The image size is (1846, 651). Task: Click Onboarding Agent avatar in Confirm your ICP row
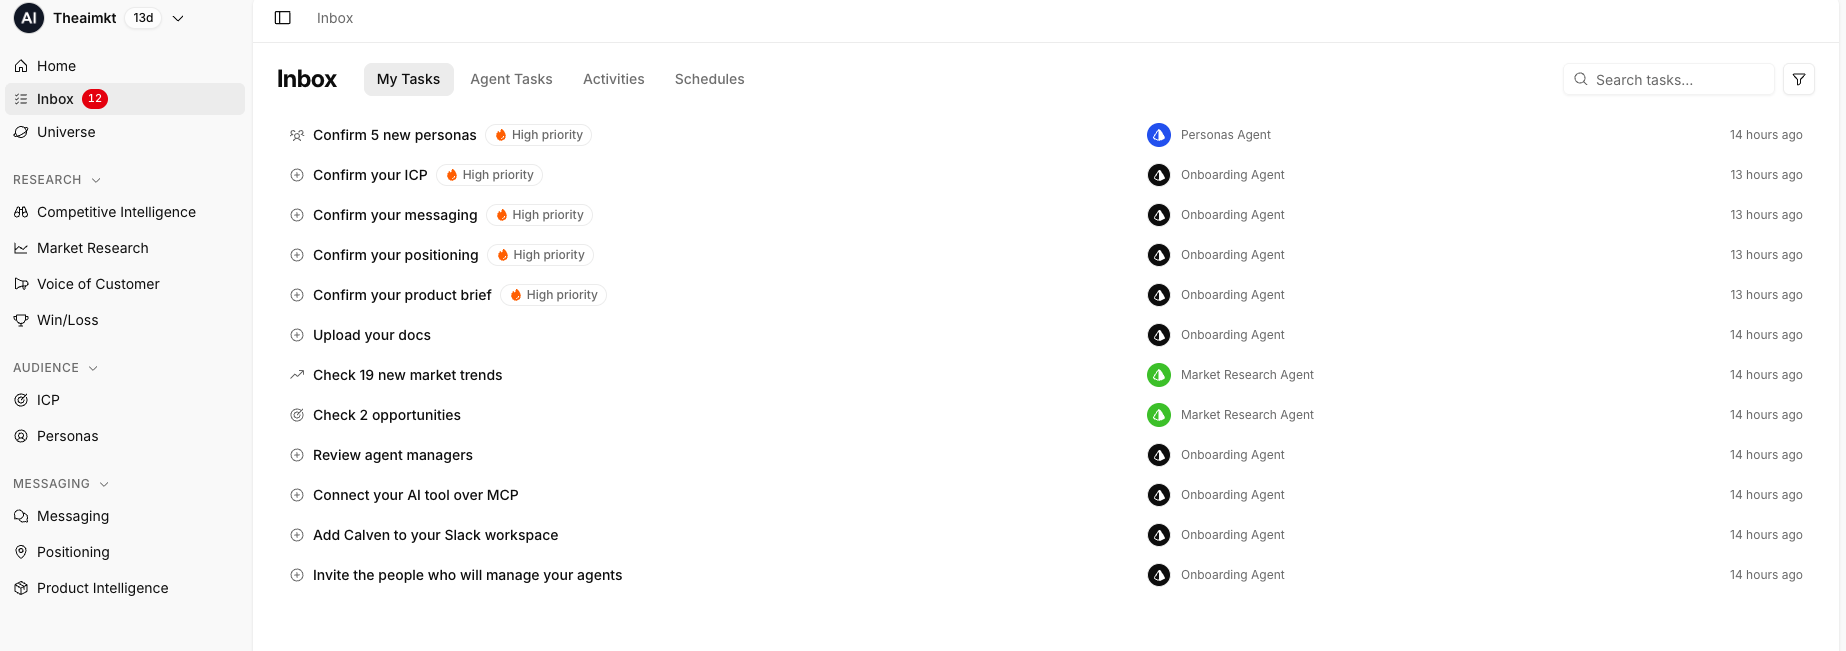tap(1159, 175)
